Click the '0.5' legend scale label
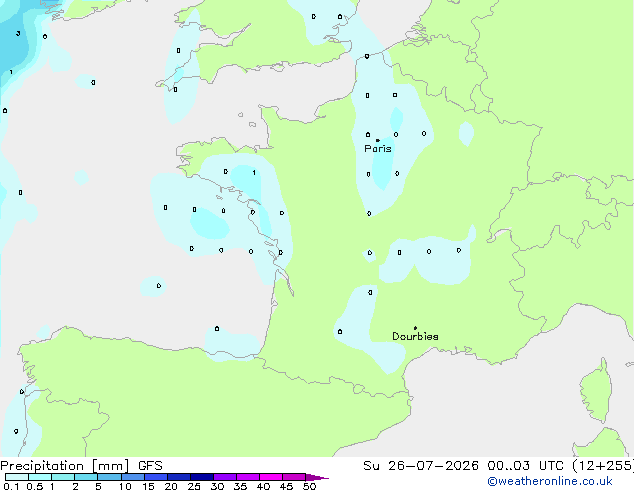The height and width of the screenshot is (490, 634). point(35,486)
